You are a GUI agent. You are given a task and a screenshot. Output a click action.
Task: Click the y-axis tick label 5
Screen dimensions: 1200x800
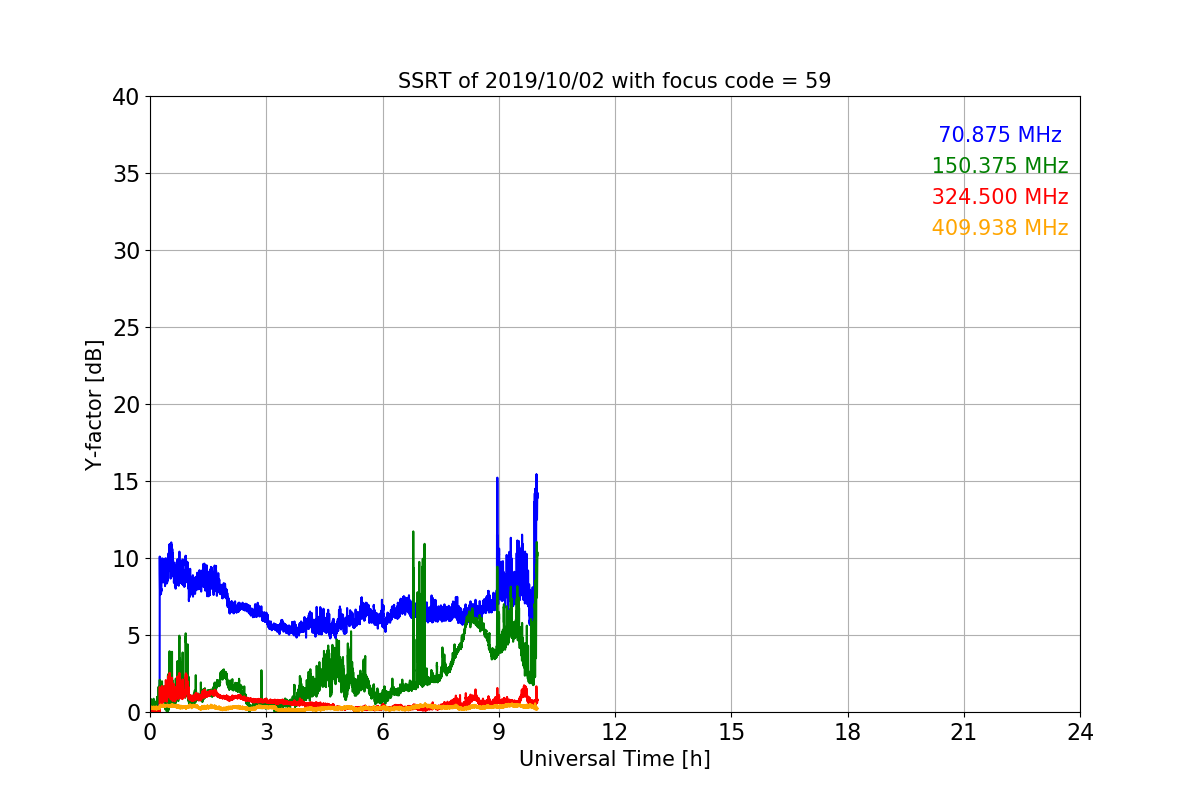click(133, 636)
